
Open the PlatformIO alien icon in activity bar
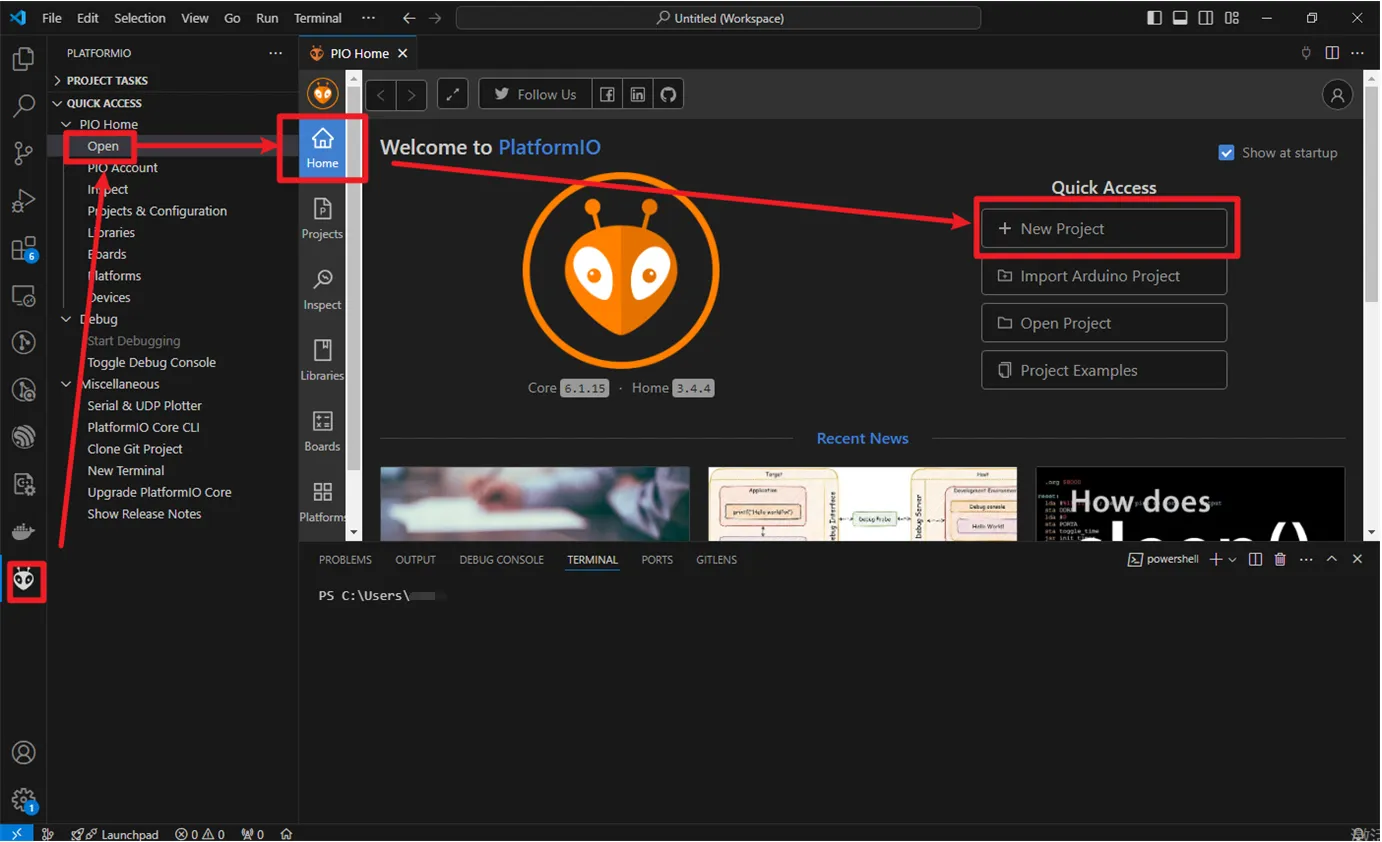[x=24, y=580]
